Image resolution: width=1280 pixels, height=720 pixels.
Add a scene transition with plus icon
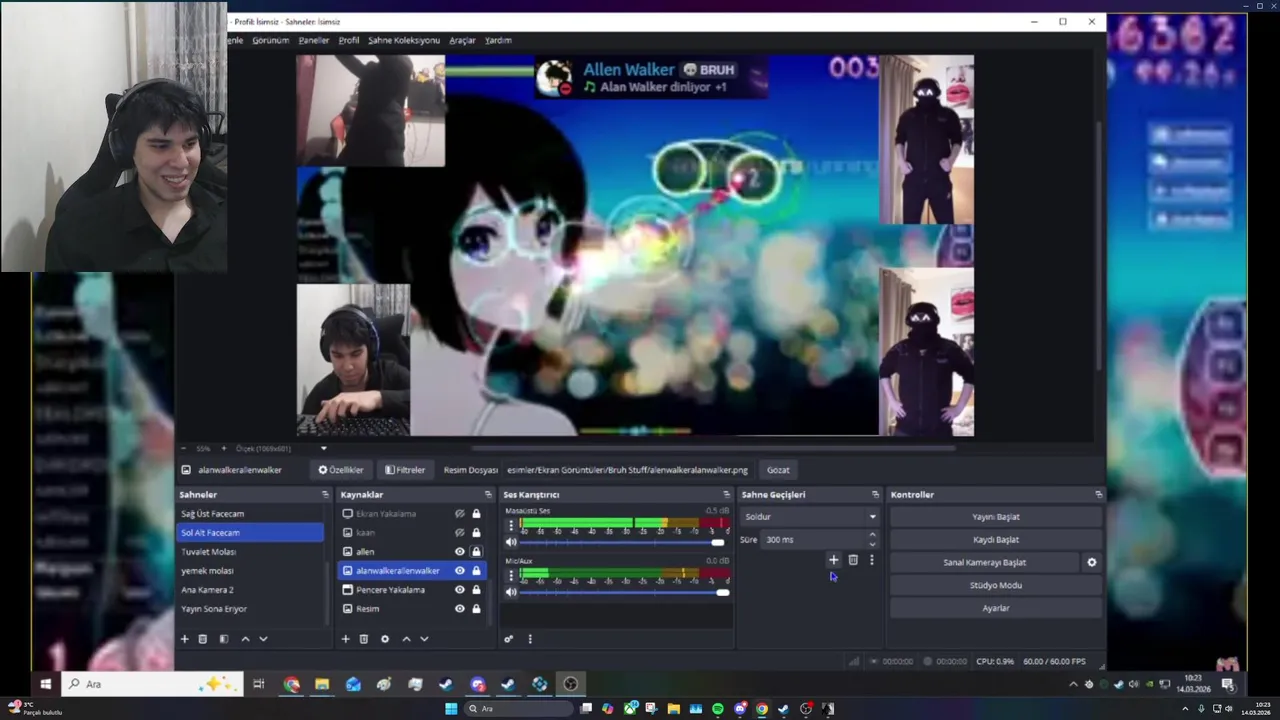point(833,560)
